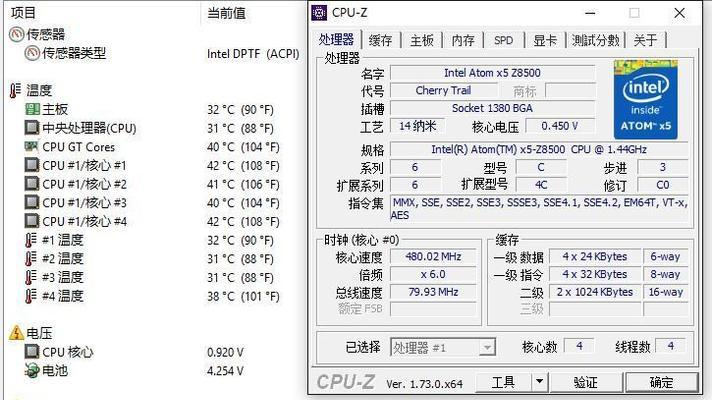Switch to the 主板 tab in CPU-Z
This screenshot has height=400, width=712.
pos(422,40)
